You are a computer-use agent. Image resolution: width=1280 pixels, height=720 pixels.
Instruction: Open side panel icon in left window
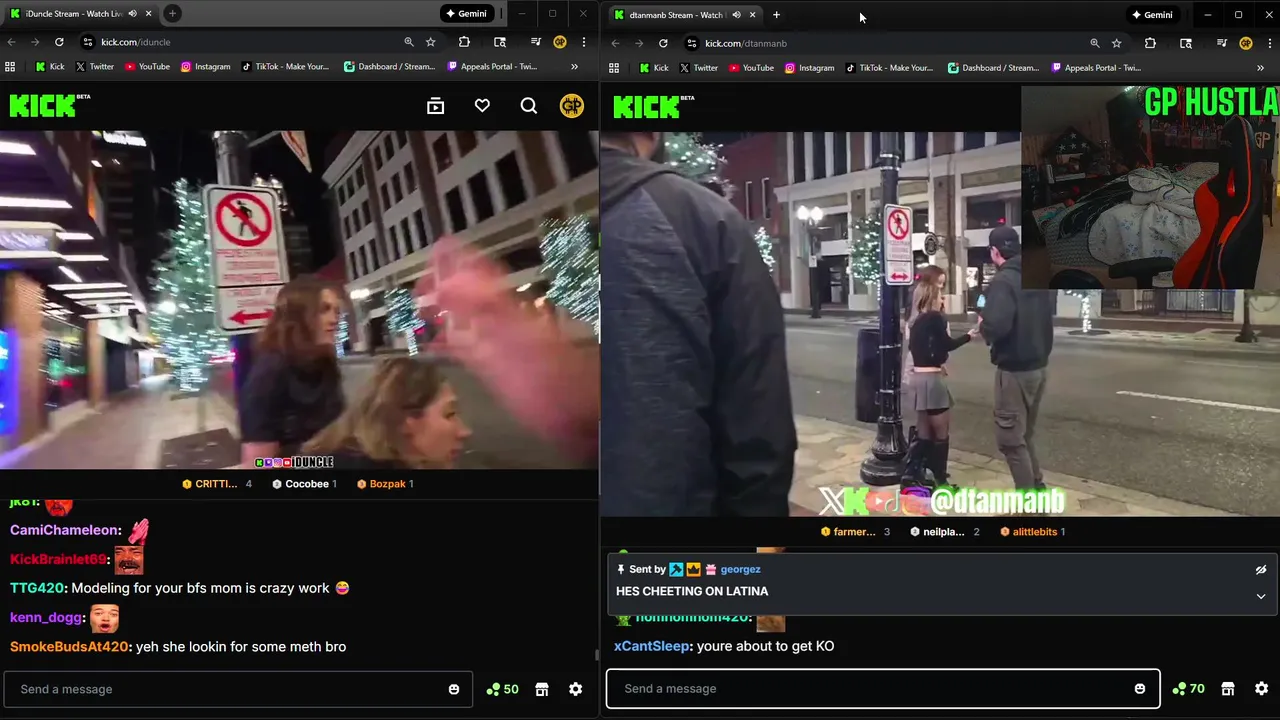click(500, 42)
